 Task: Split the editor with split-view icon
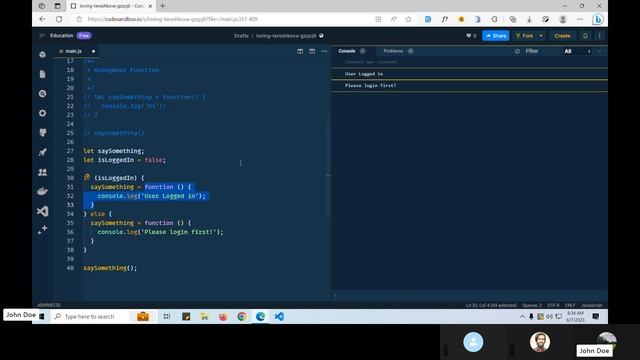coord(300,51)
